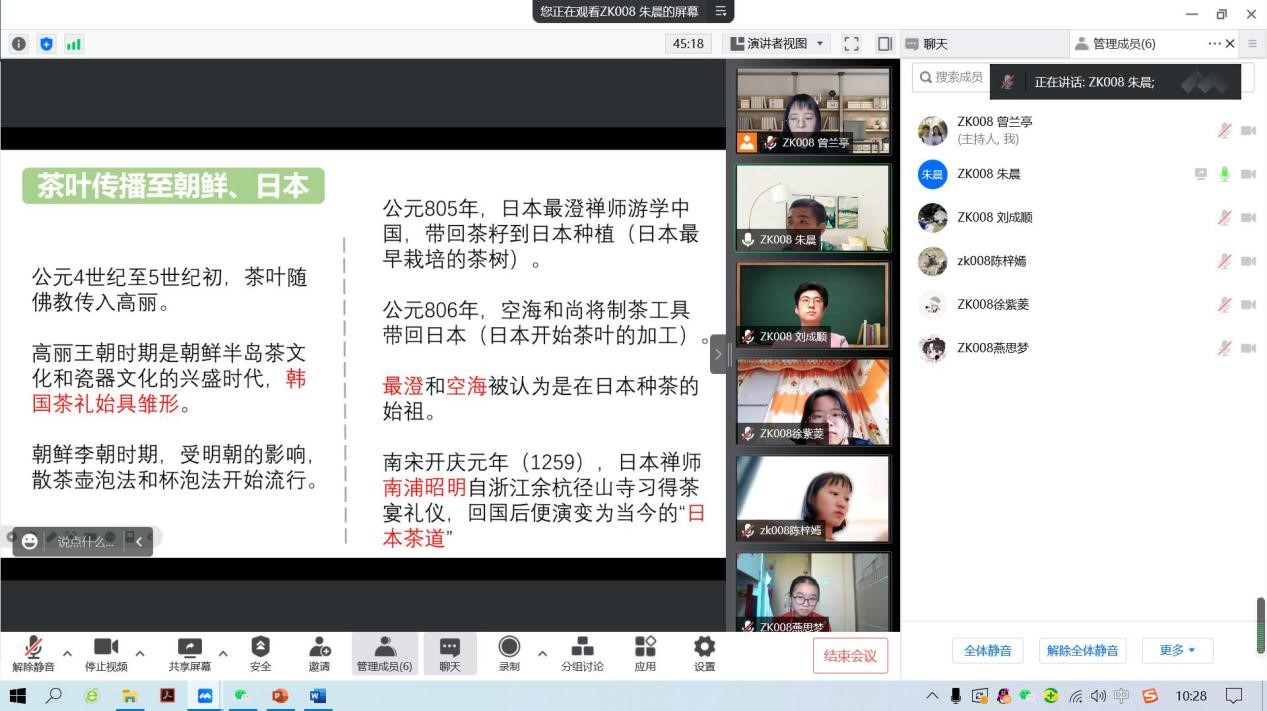
Task: Toggle mute for member ZK008 刘成顺
Action: (1224, 218)
